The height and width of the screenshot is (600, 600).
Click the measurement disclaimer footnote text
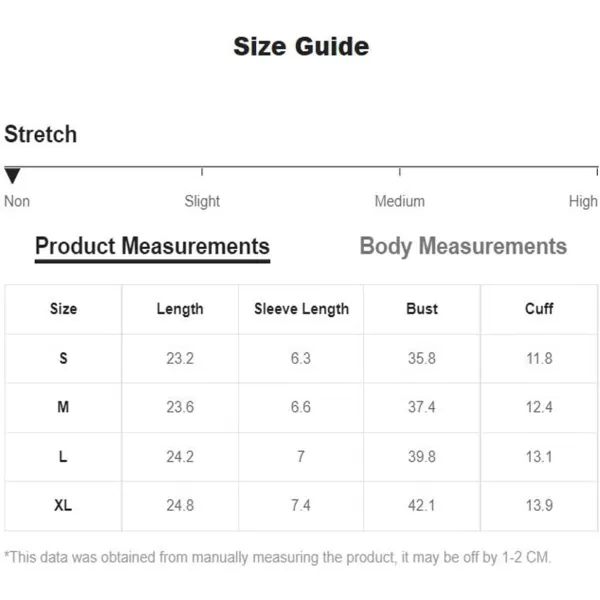pyautogui.click(x=278, y=557)
